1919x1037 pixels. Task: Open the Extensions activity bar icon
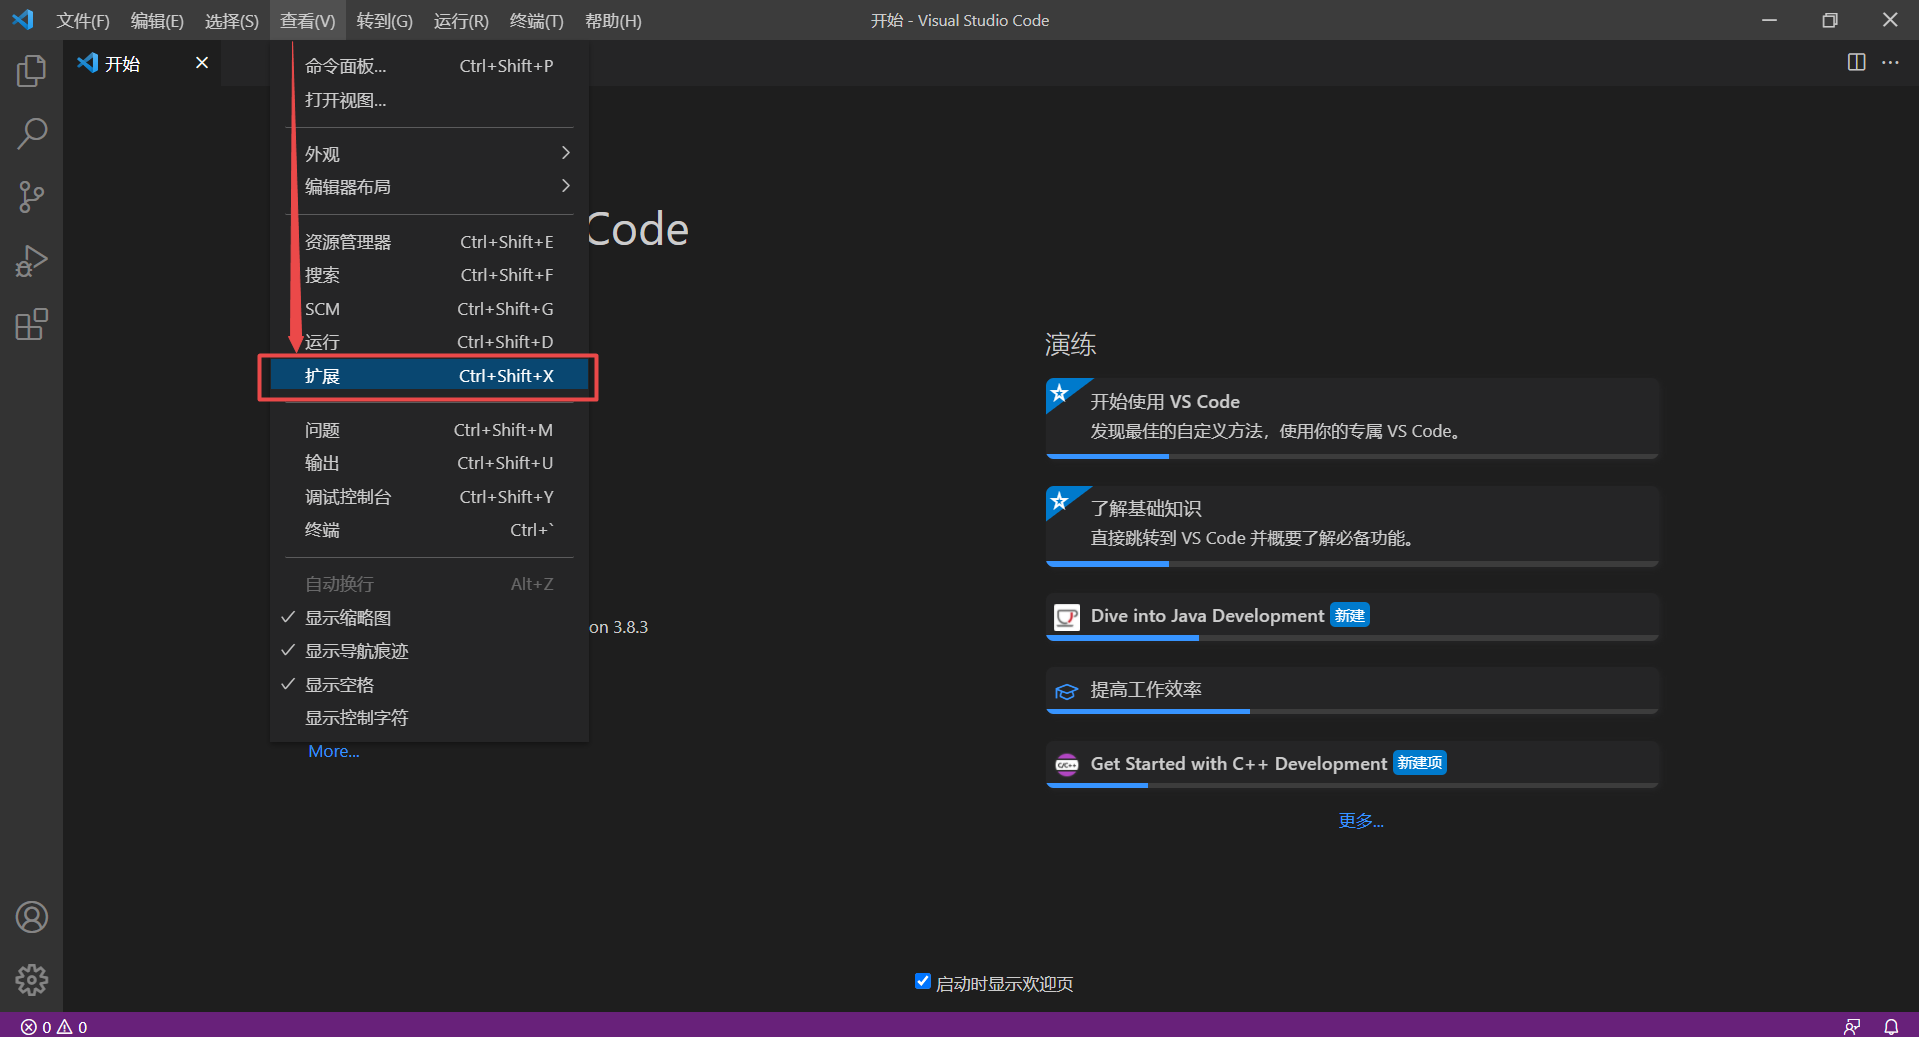click(x=31, y=325)
